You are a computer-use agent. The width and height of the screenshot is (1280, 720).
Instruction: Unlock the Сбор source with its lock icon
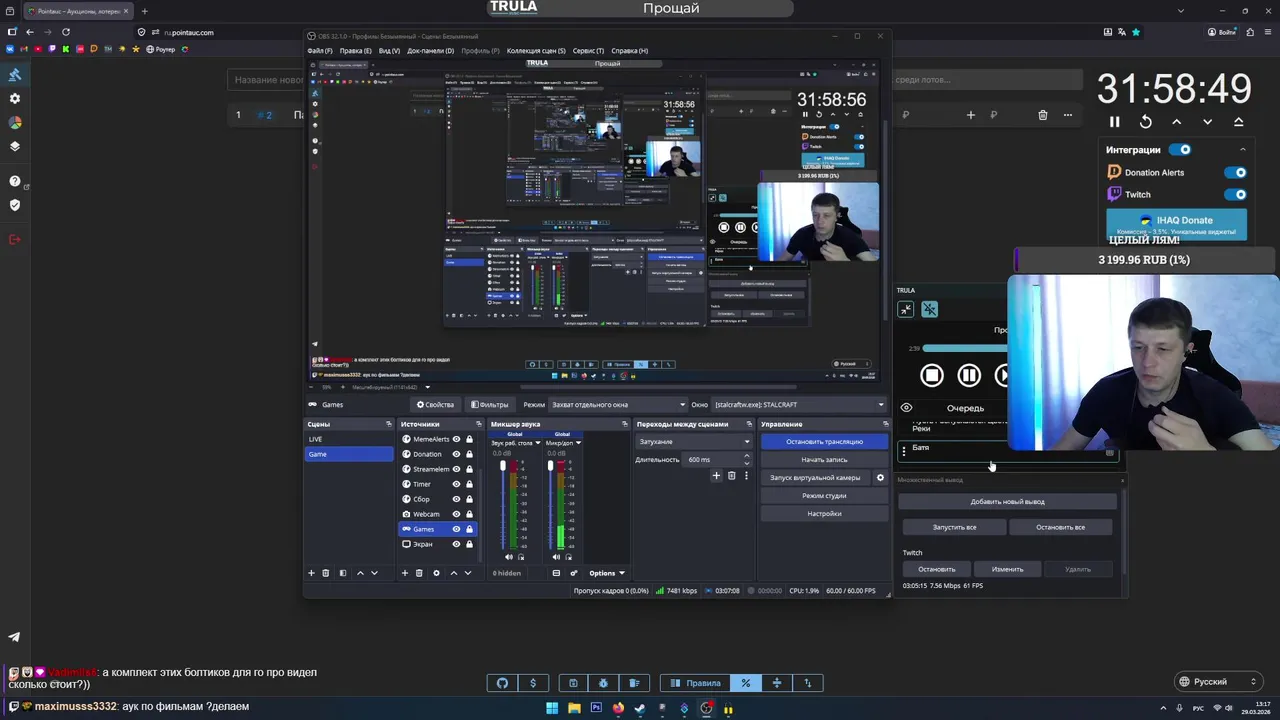pyautogui.click(x=469, y=499)
